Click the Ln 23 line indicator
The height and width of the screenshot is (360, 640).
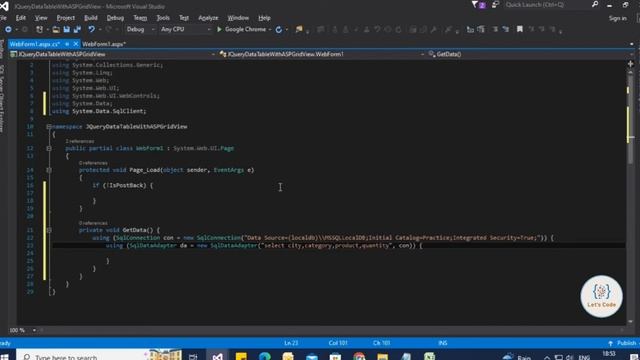point(291,343)
